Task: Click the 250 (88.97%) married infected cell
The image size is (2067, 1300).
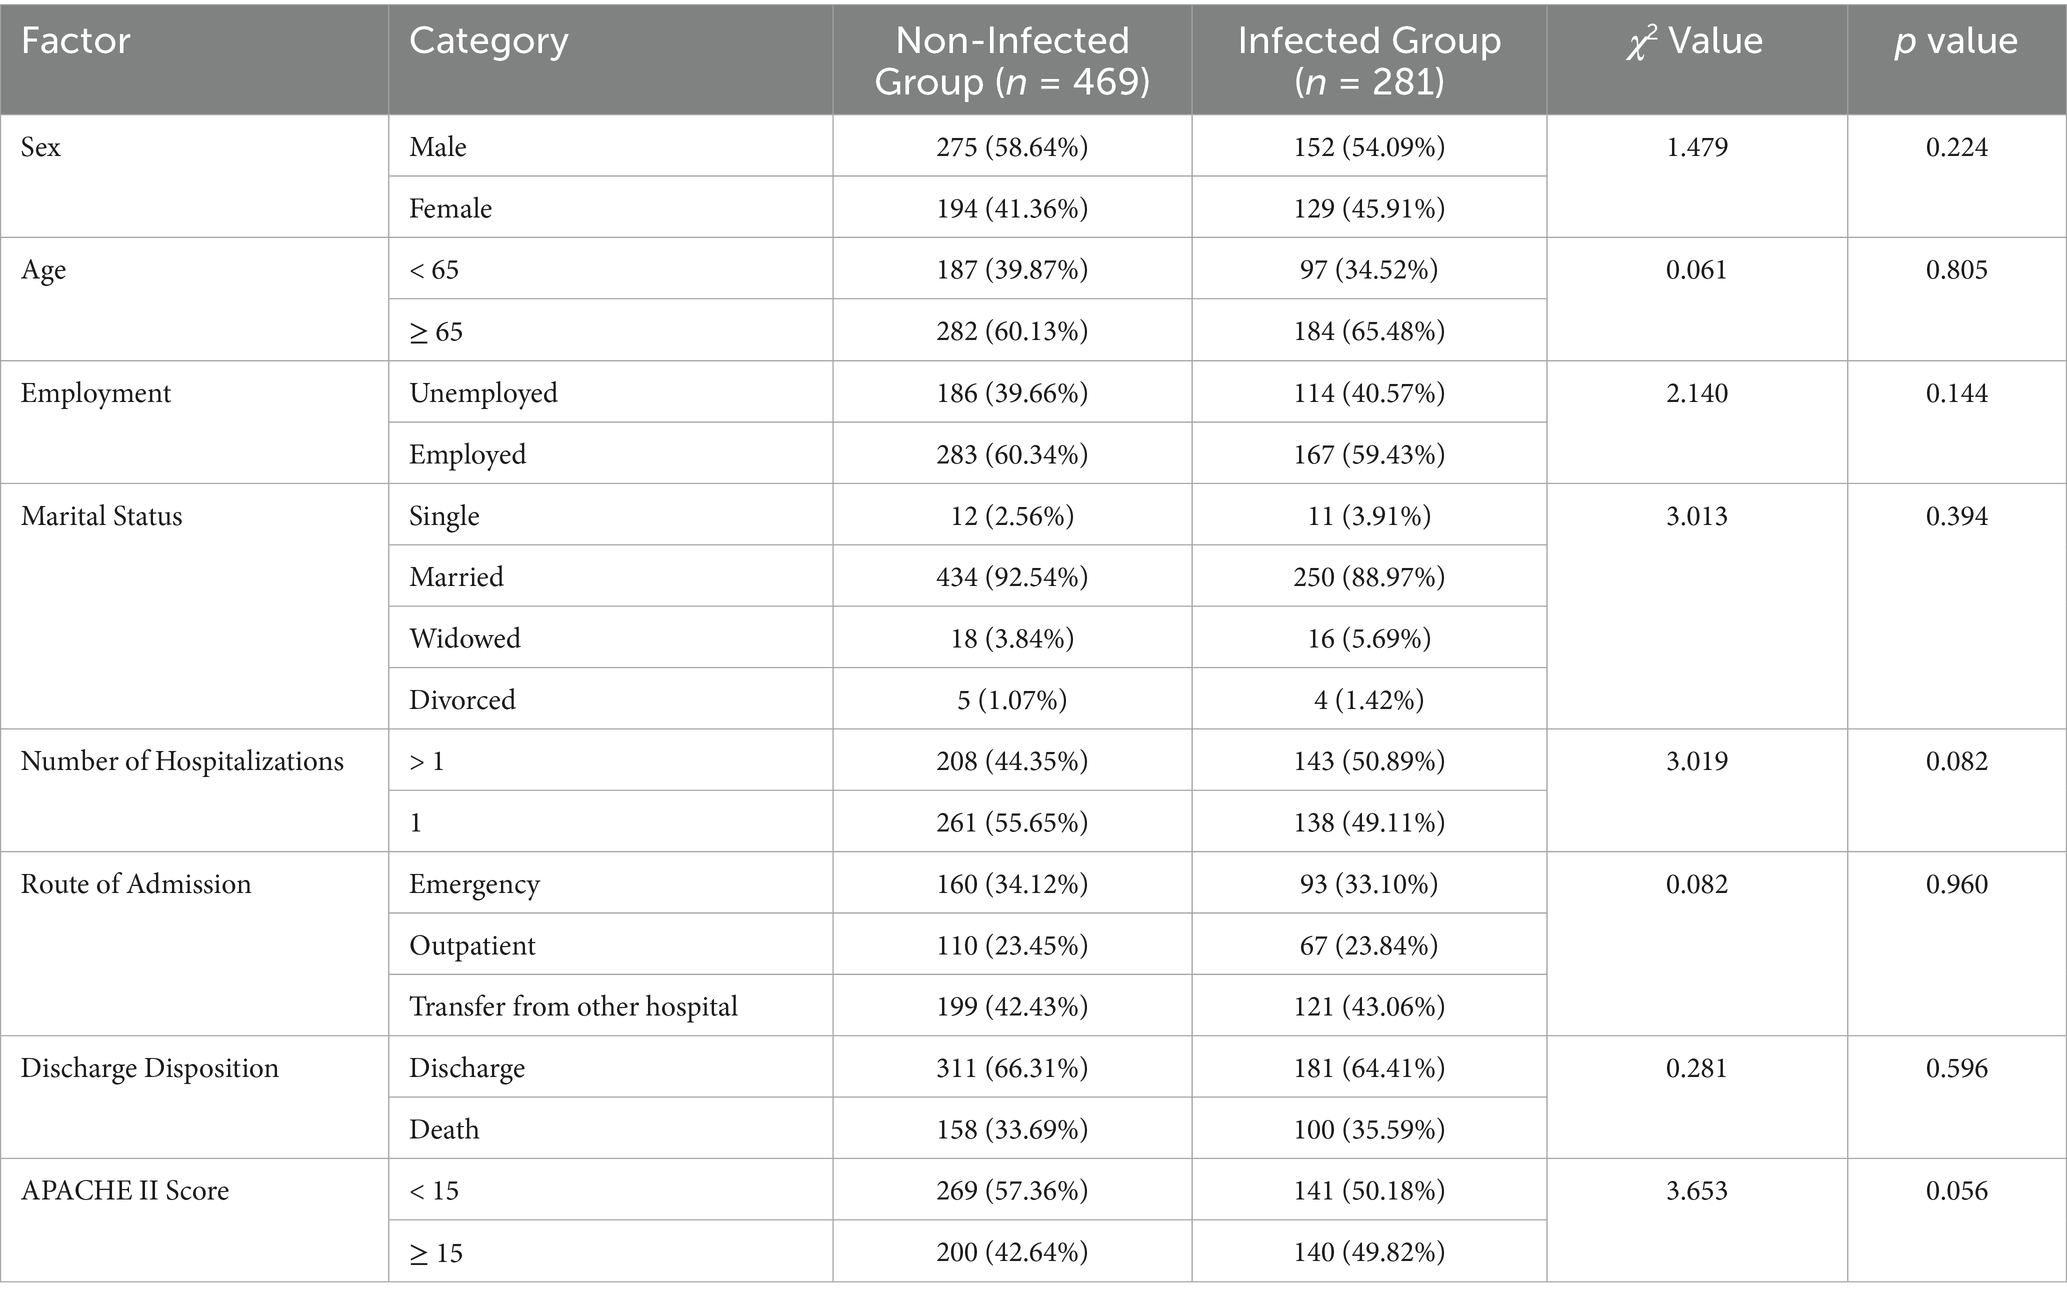Action: coord(1368,577)
